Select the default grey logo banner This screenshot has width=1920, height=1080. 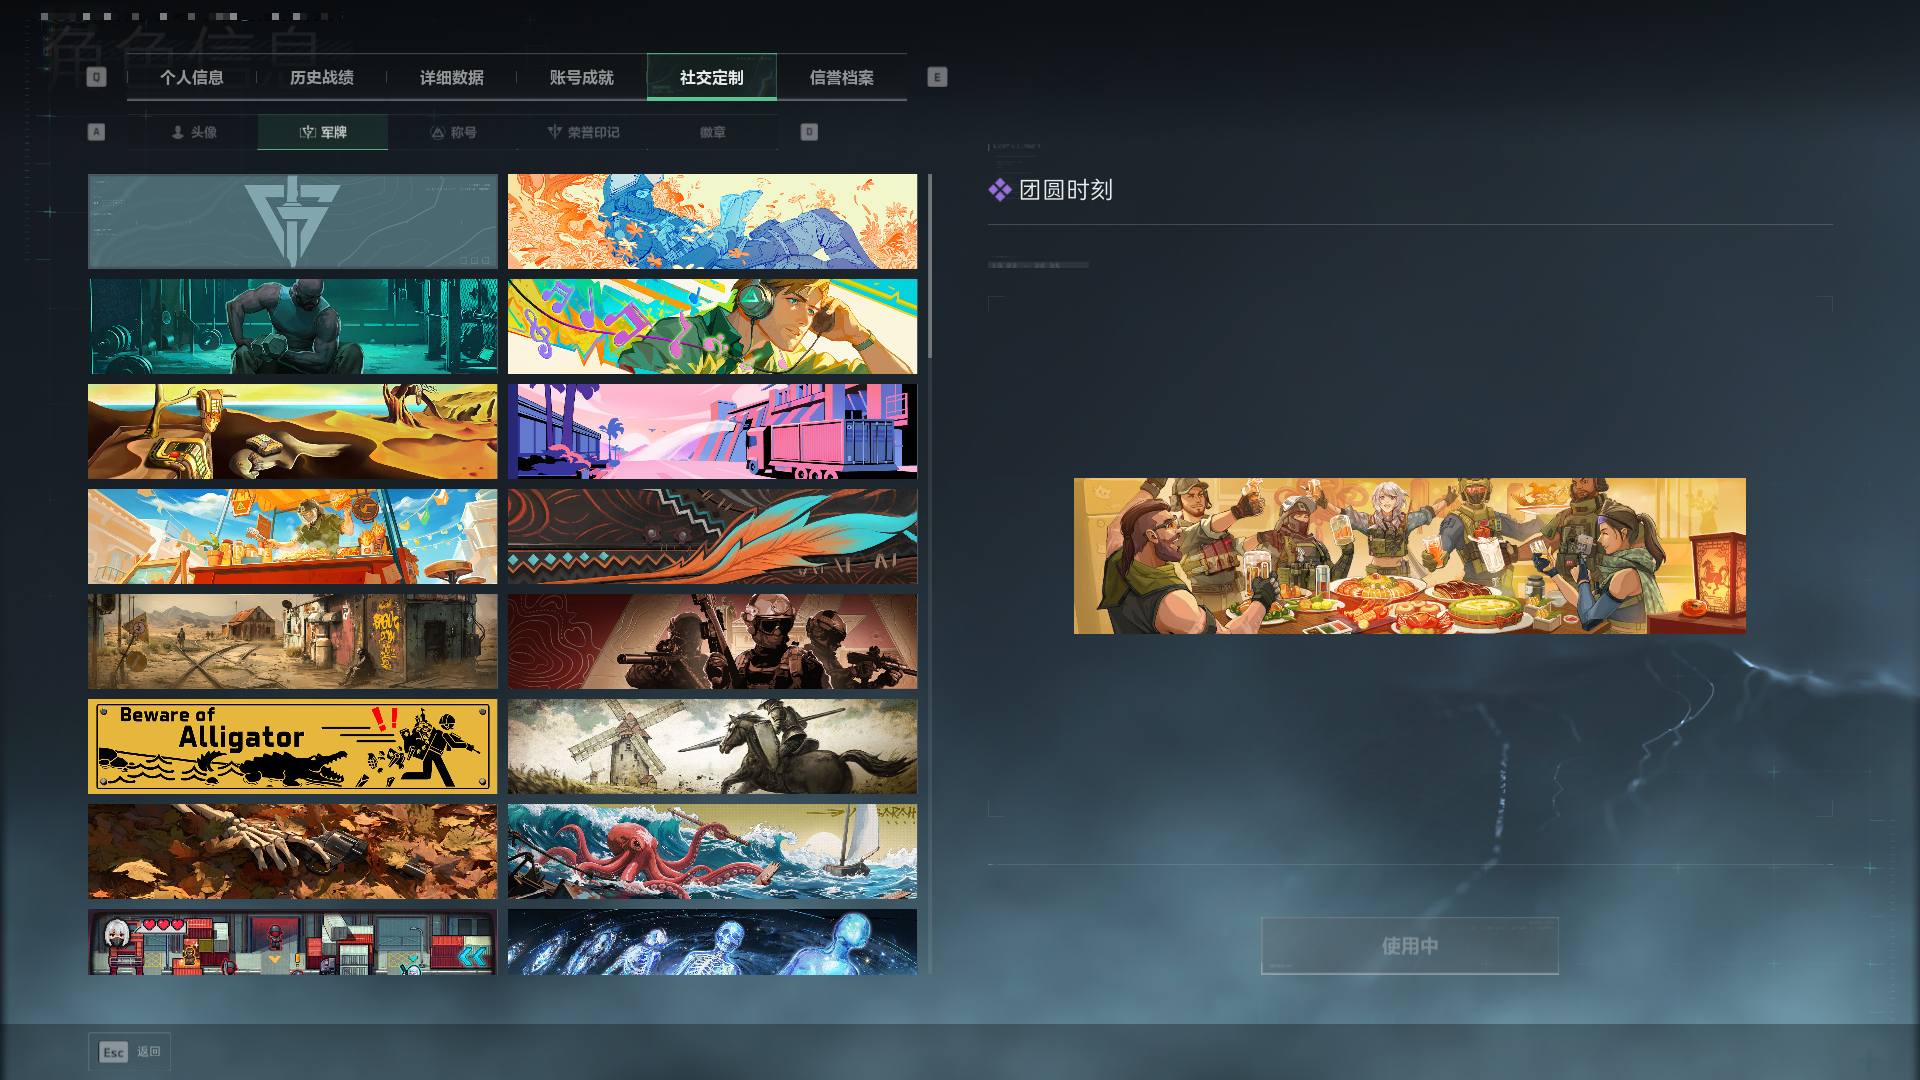pos(292,221)
